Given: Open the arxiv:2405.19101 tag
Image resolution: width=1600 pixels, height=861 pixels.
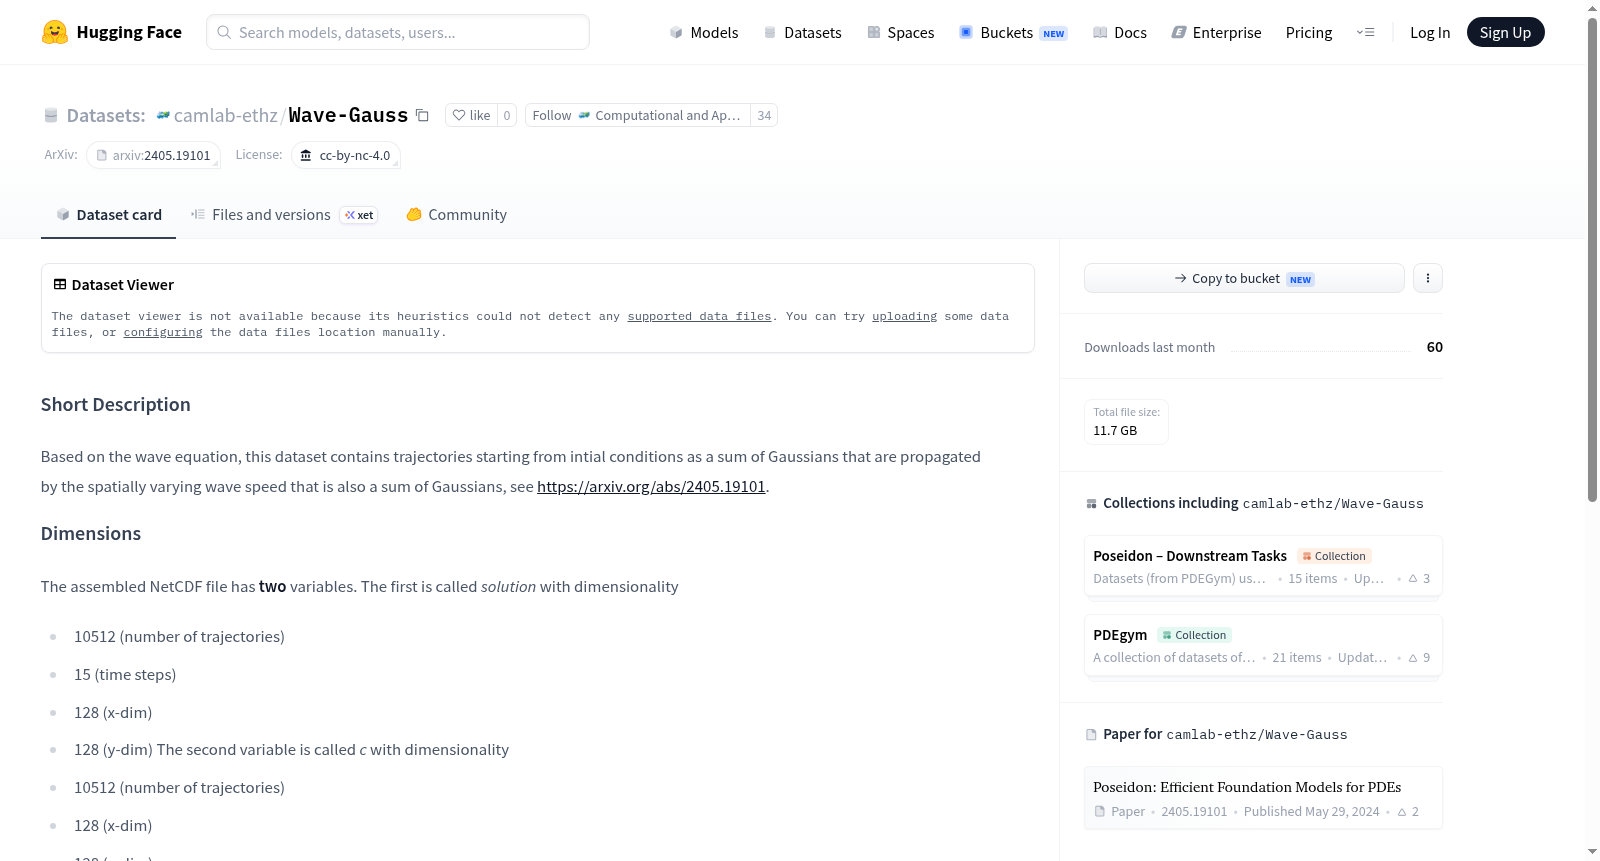Looking at the screenshot, I should pyautogui.click(x=153, y=155).
